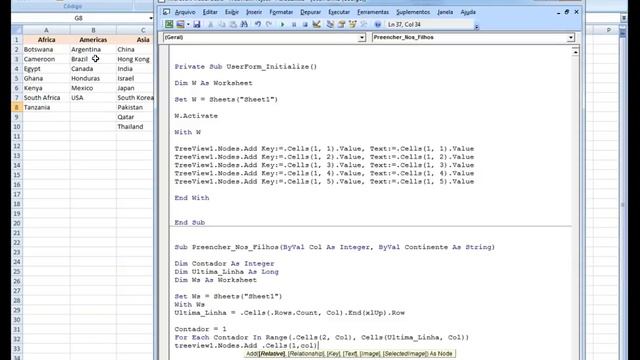Open the Insert UserForm dropdown arrow
Screen dimensions: 640x360
[x=188, y=24]
